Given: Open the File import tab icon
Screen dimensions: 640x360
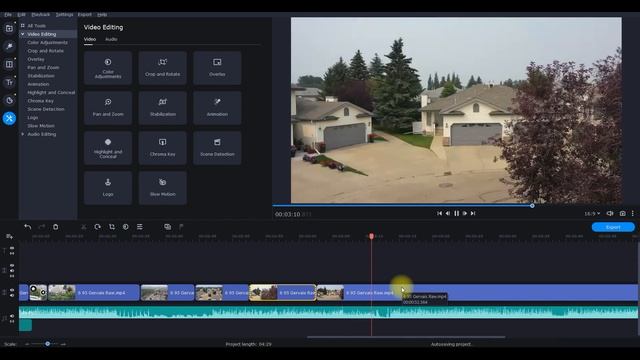Looking at the screenshot, I should (x=9, y=29).
